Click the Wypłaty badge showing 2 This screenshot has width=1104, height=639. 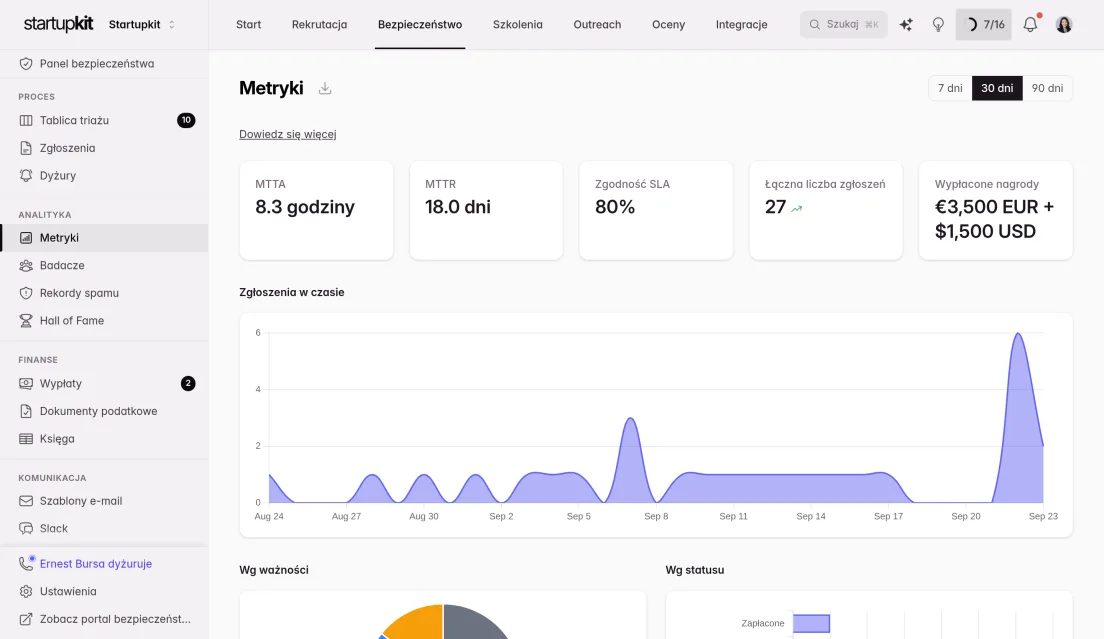pyautogui.click(x=188, y=384)
